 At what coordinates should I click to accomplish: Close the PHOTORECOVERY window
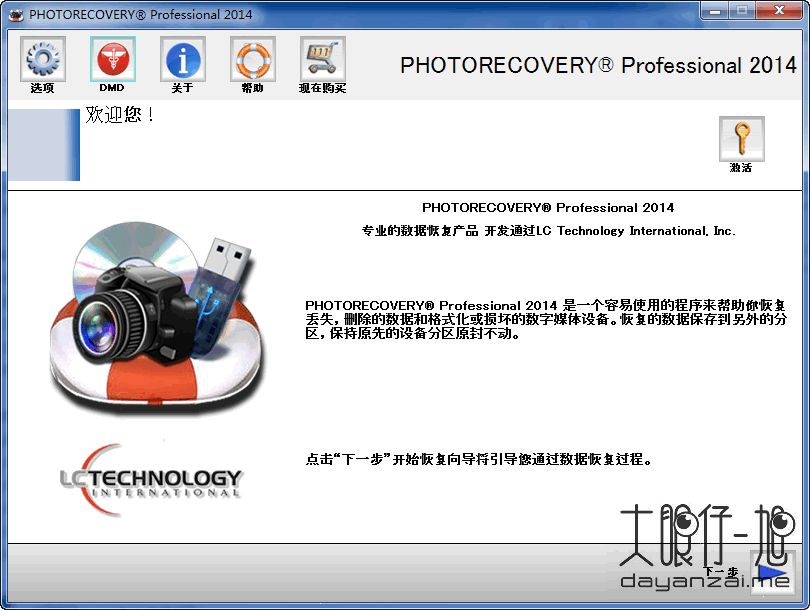click(x=780, y=10)
